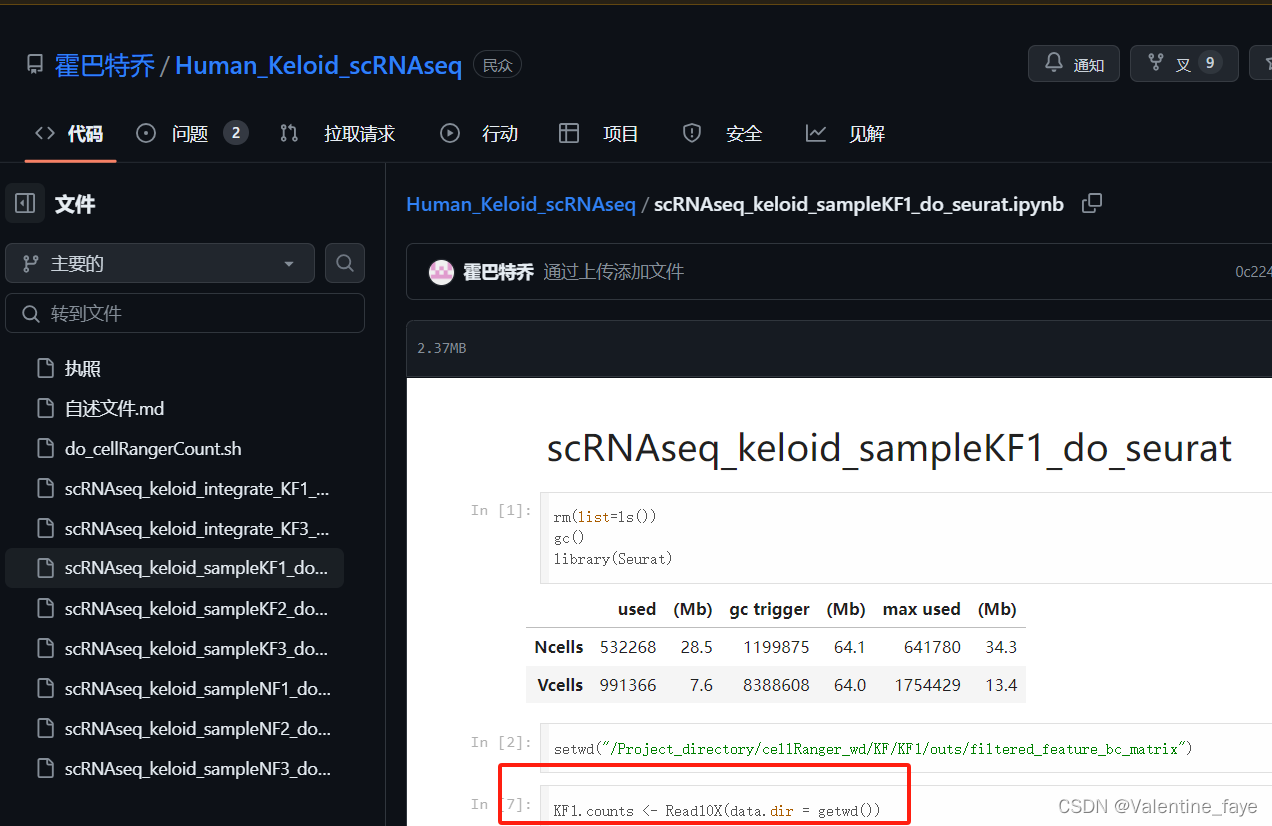Click into the 转到文件 search field

tap(185, 312)
